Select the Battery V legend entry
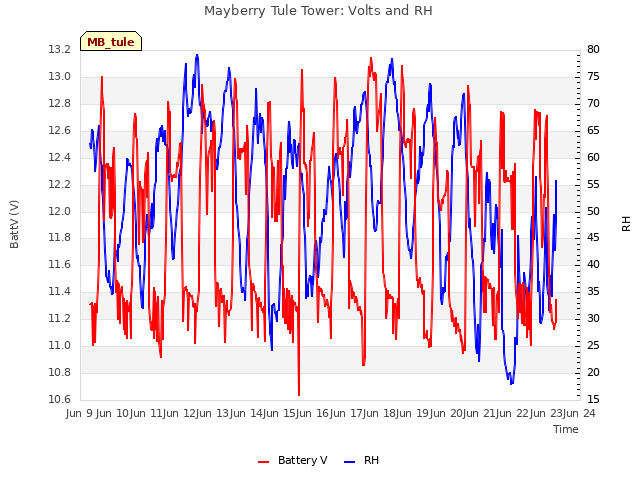The image size is (640, 480). [293, 460]
